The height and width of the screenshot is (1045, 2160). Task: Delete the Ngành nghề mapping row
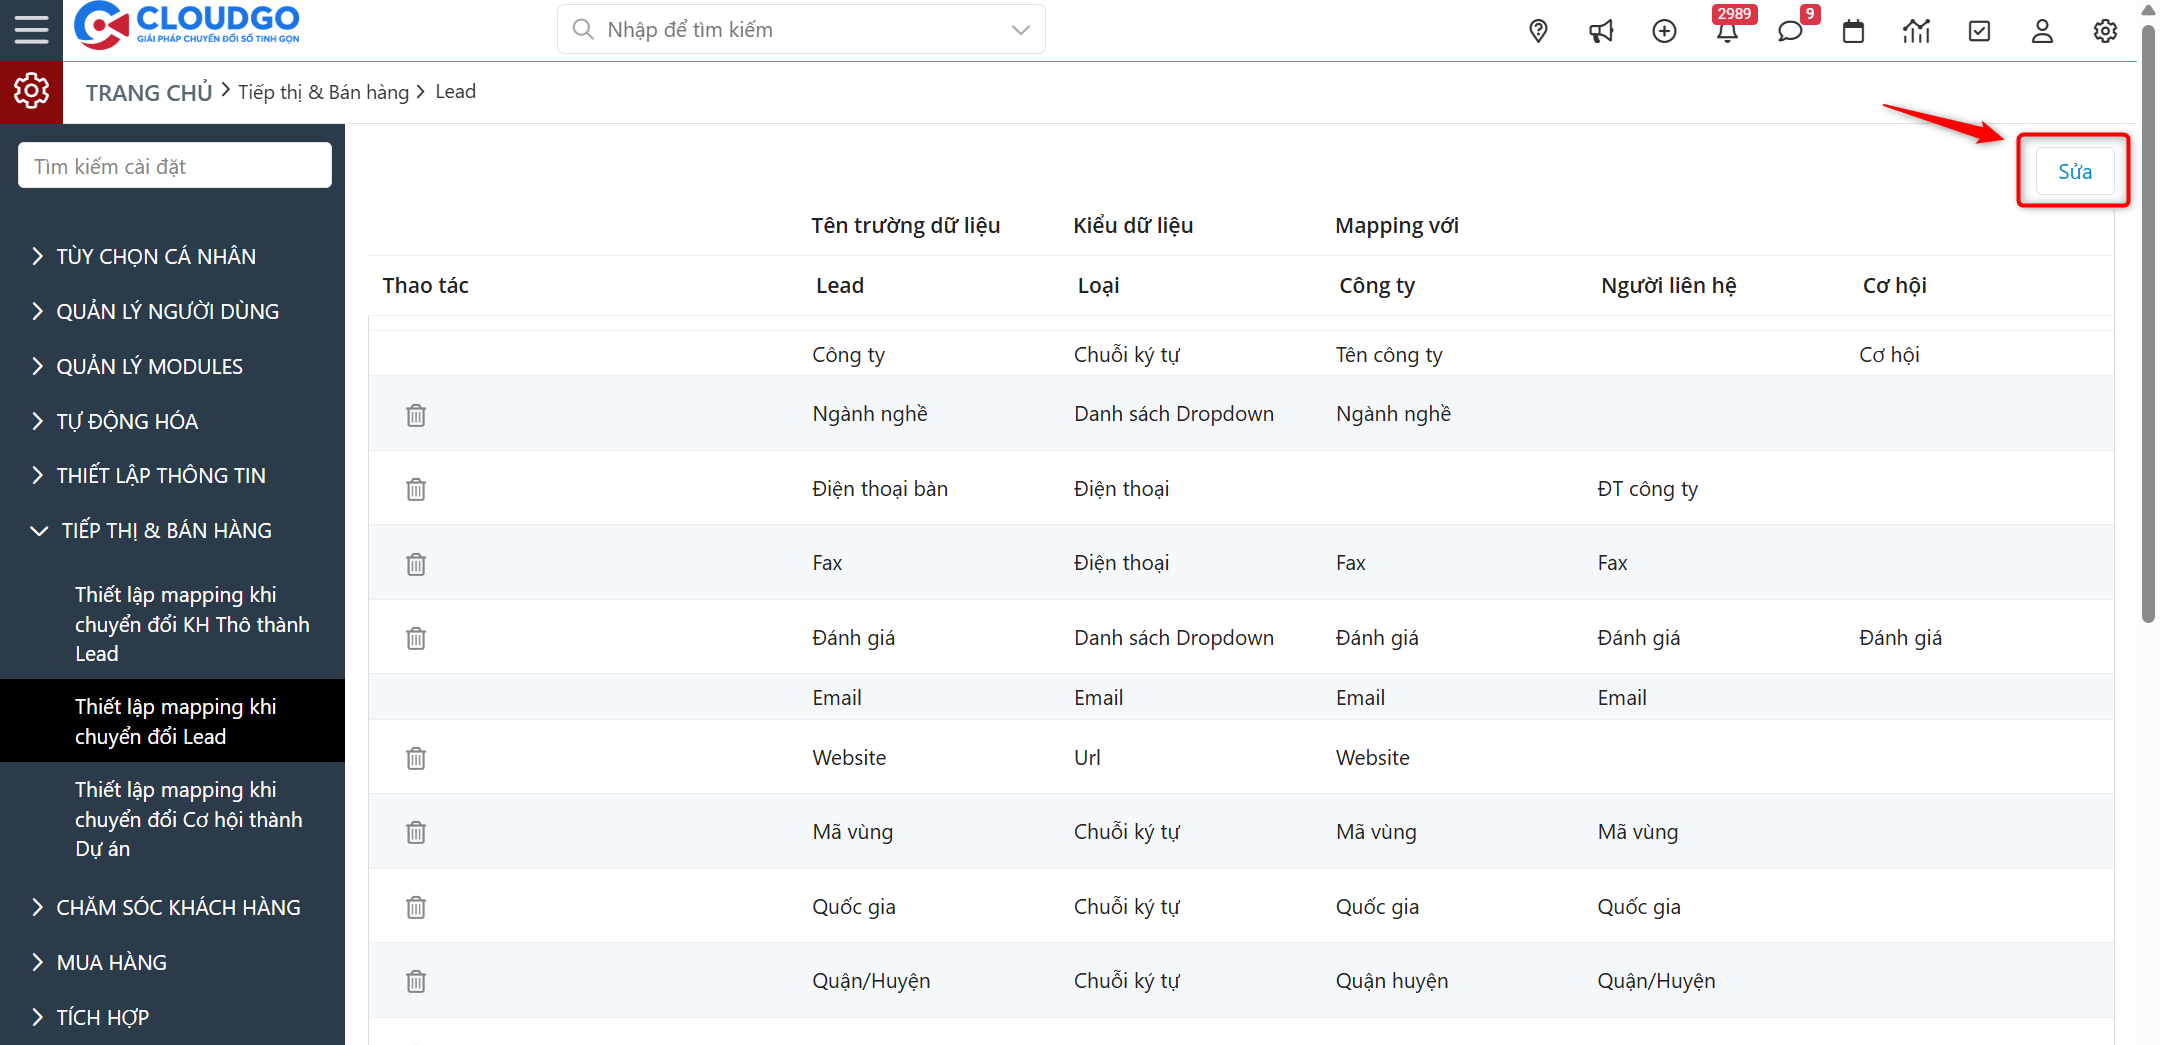tap(416, 415)
